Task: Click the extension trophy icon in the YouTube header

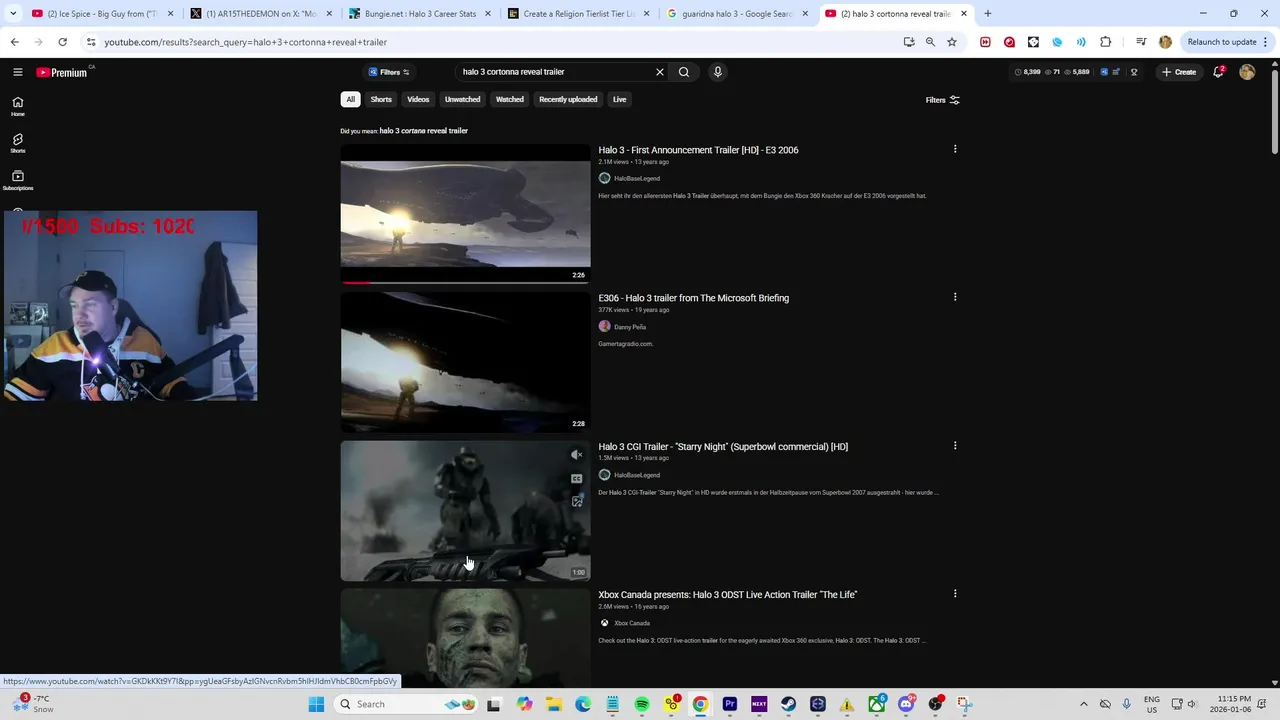Action: [x=1134, y=72]
